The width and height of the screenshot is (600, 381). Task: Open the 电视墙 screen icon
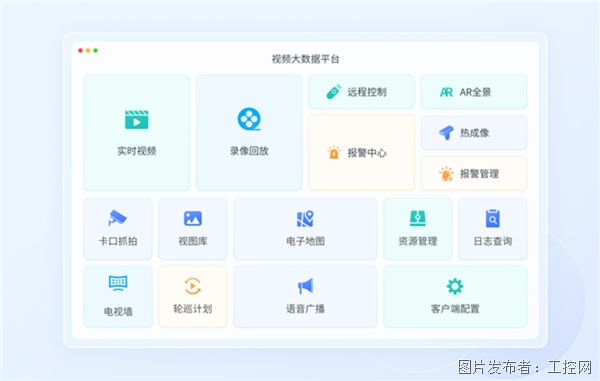tap(118, 283)
